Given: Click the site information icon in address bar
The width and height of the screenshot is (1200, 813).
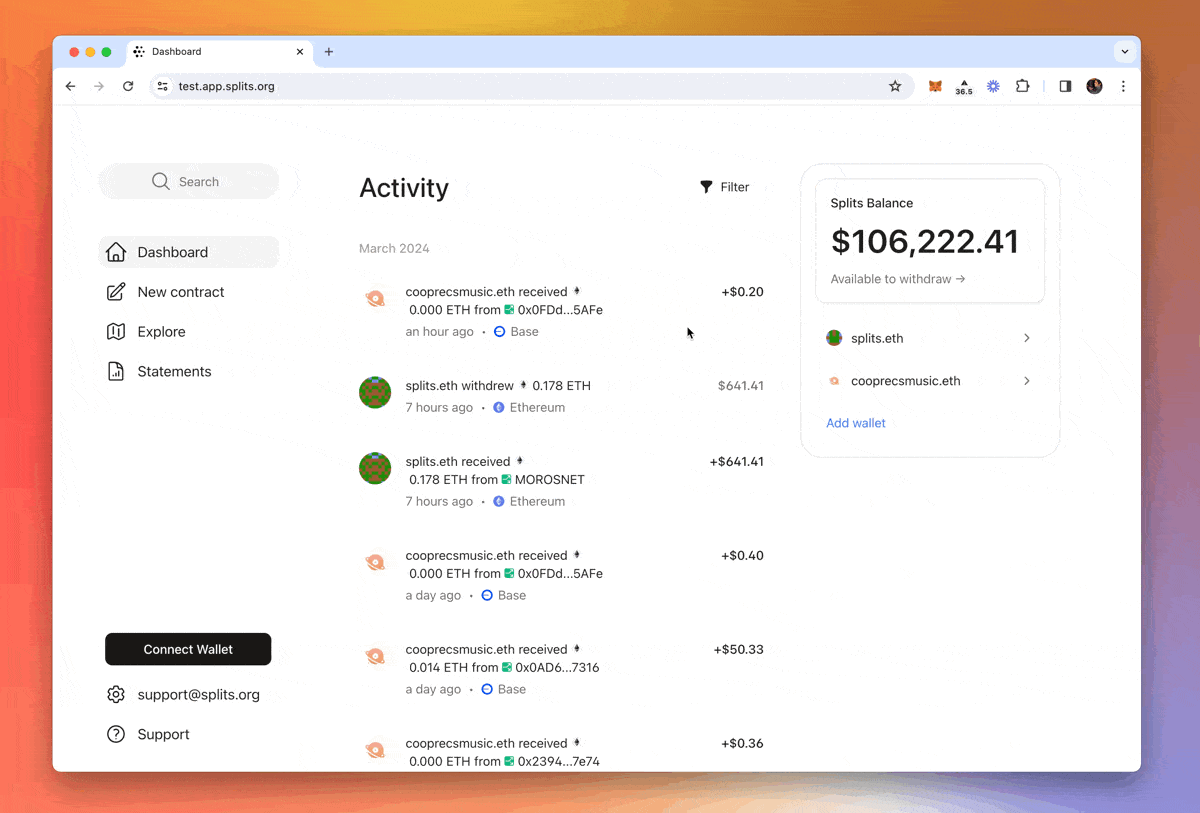Looking at the screenshot, I should (163, 86).
